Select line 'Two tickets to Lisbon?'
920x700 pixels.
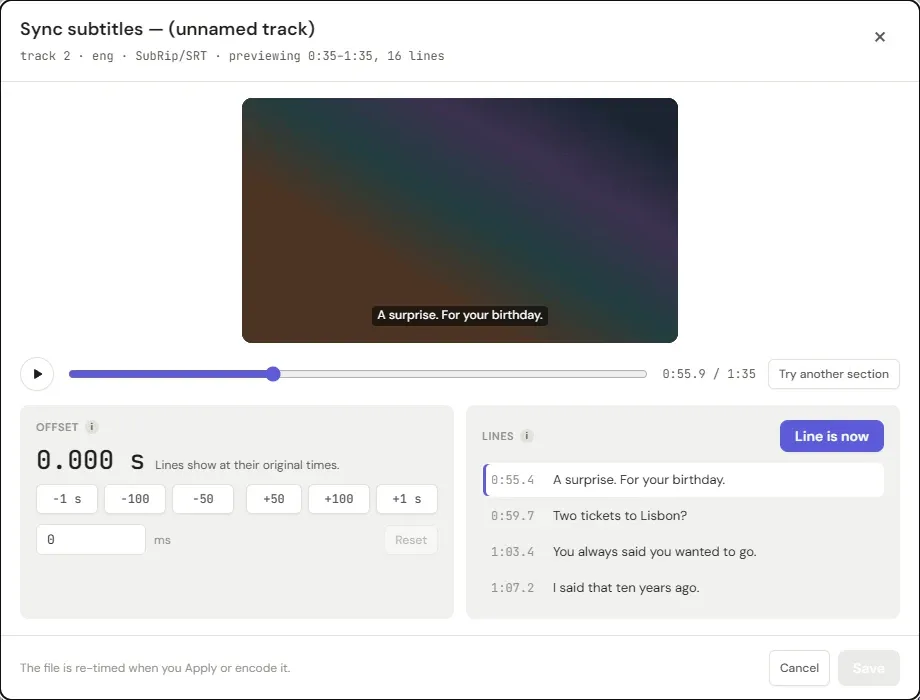[684, 516]
